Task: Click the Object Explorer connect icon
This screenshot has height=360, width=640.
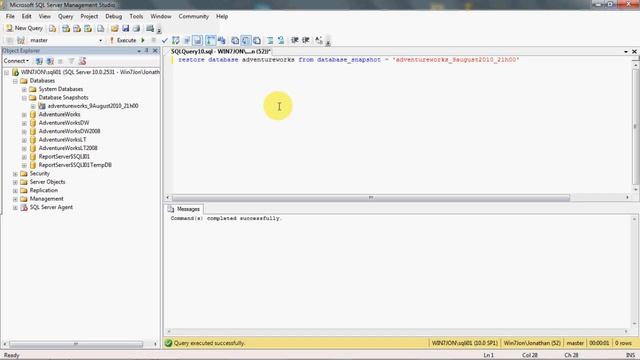Action: tap(39, 61)
